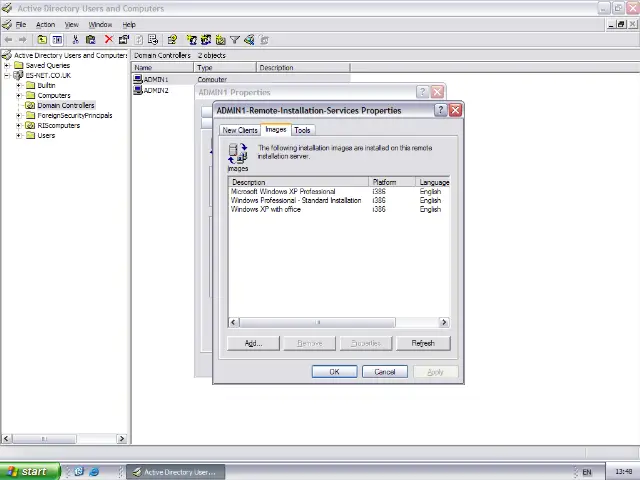The image size is (640, 480).
Task: Switch to the Tools tab
Action: (x=302, y=130)
